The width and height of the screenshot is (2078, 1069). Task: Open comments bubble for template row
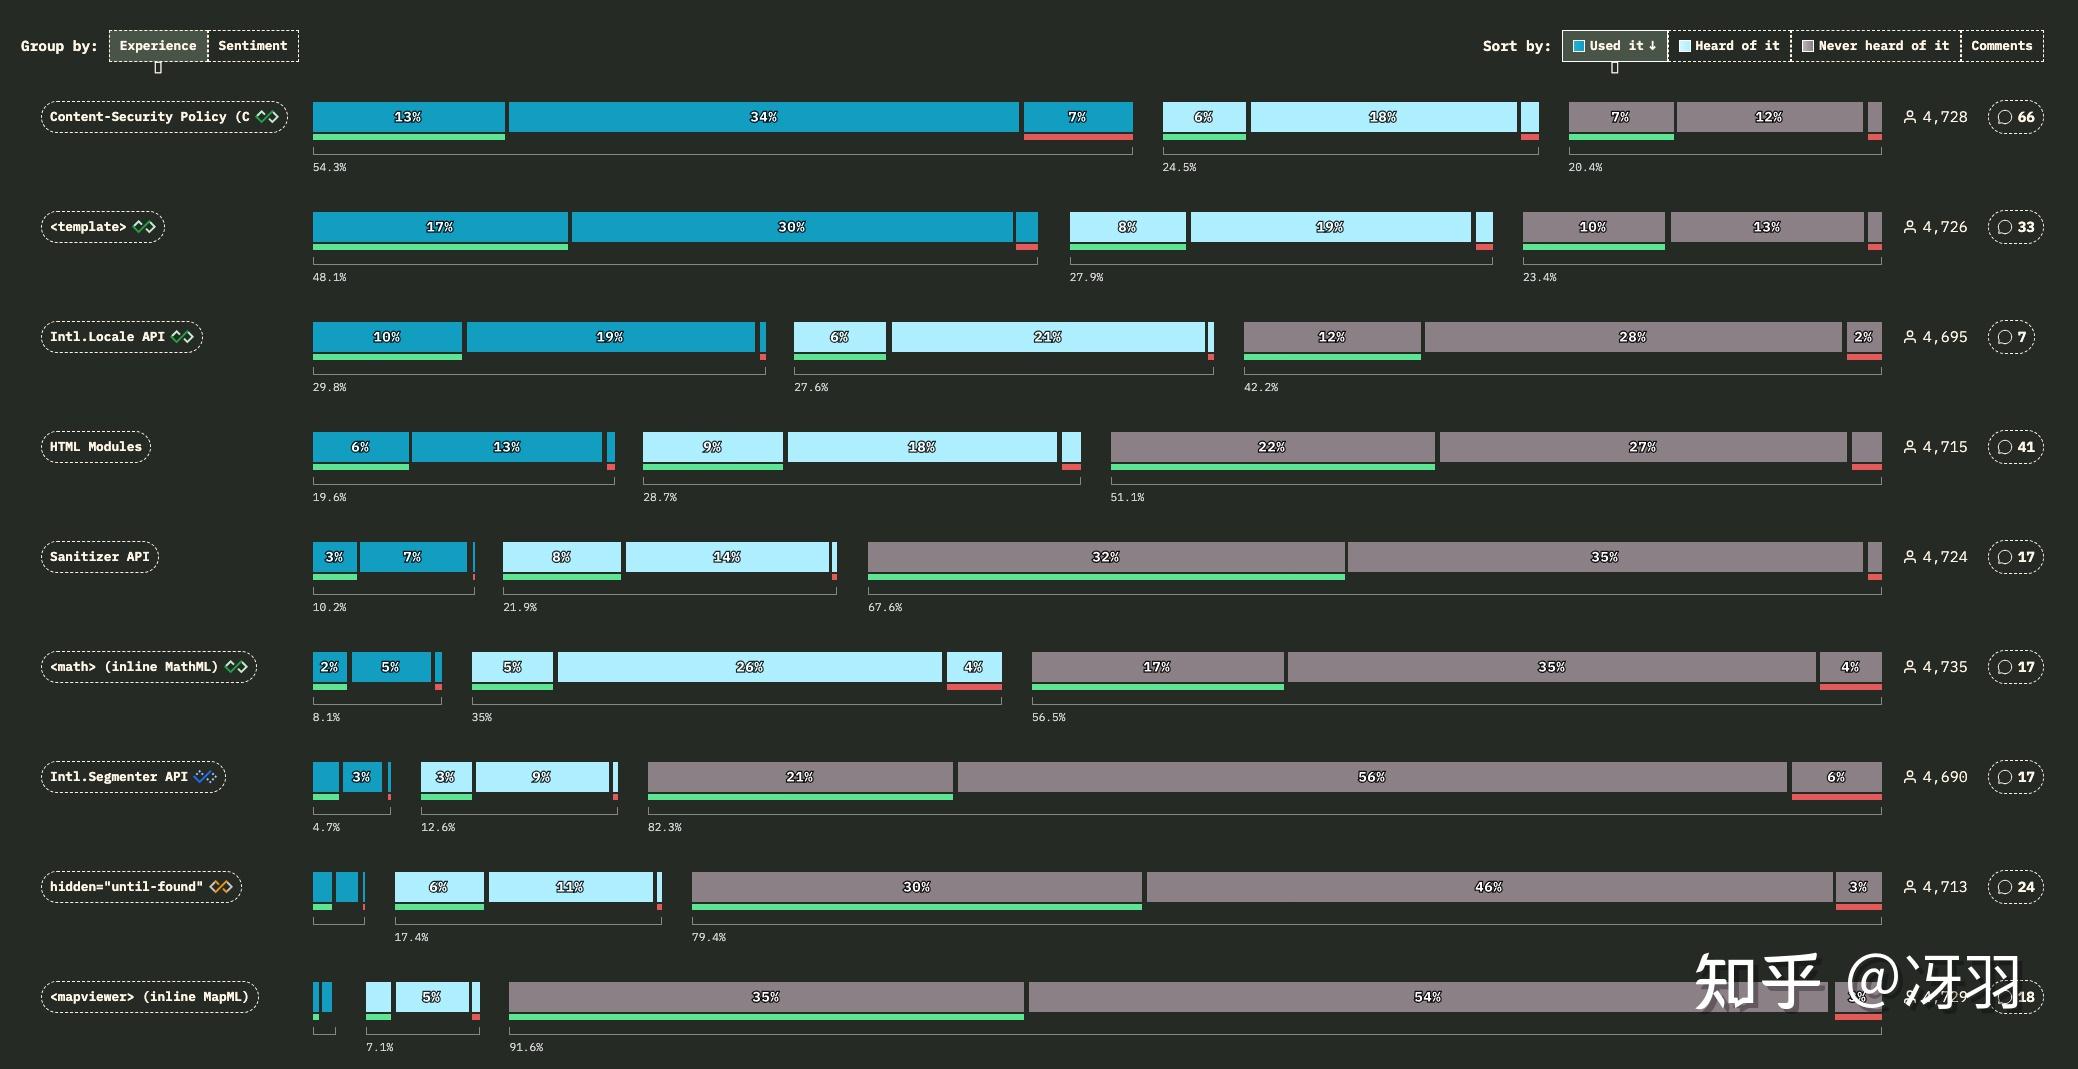click(x=2015, y=227)
